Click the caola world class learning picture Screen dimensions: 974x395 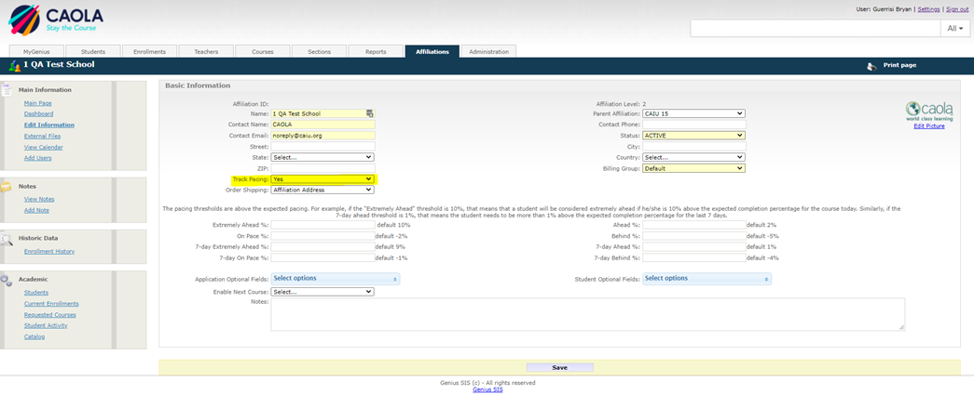pyautogui.click(x=929, y=112)
